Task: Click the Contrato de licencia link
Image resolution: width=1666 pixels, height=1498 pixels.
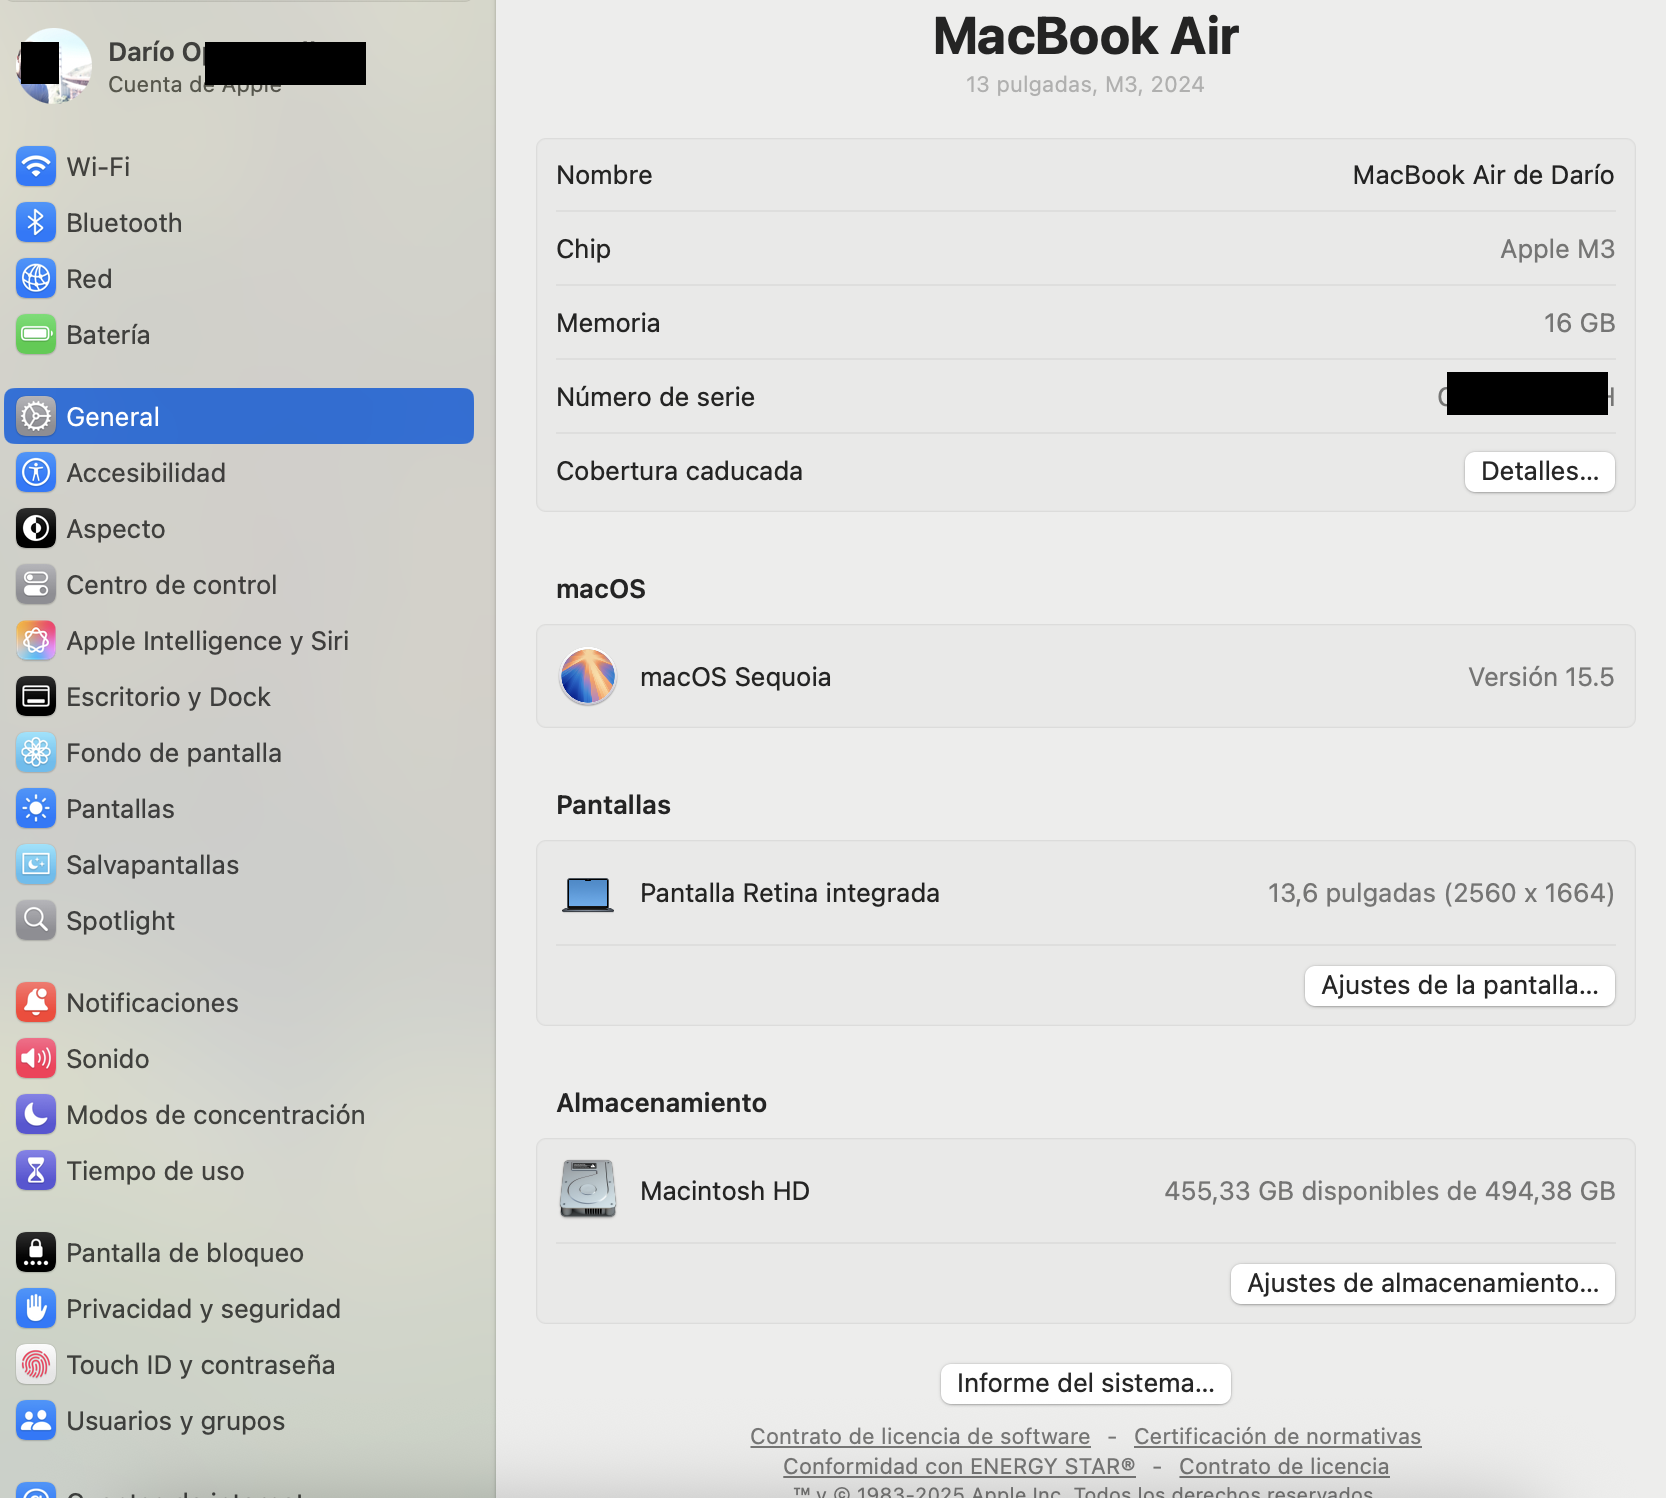Action: pos(1284,1466)
